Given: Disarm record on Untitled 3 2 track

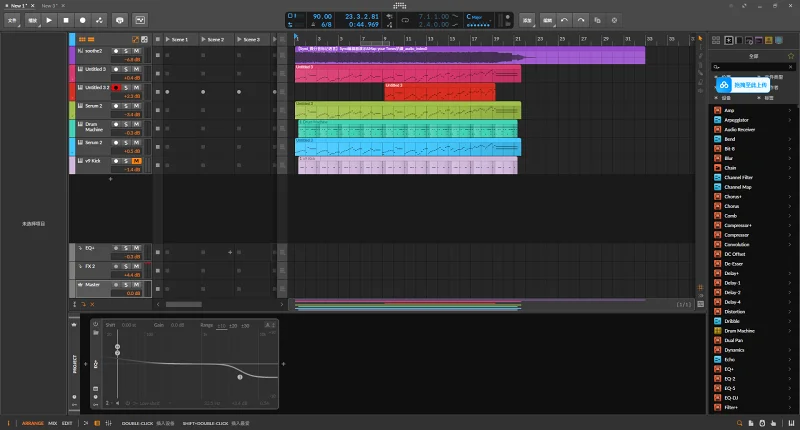Looking at the screenshot, I should pos(116,87).
